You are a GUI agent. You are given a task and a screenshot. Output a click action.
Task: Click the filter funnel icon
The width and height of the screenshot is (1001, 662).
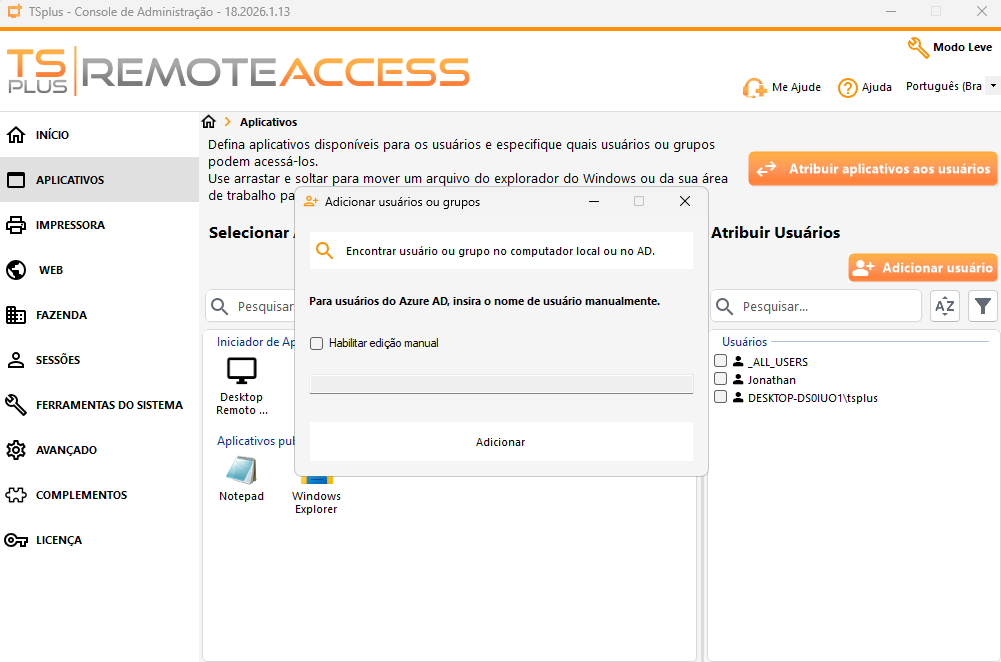click(x=983, y=306)
